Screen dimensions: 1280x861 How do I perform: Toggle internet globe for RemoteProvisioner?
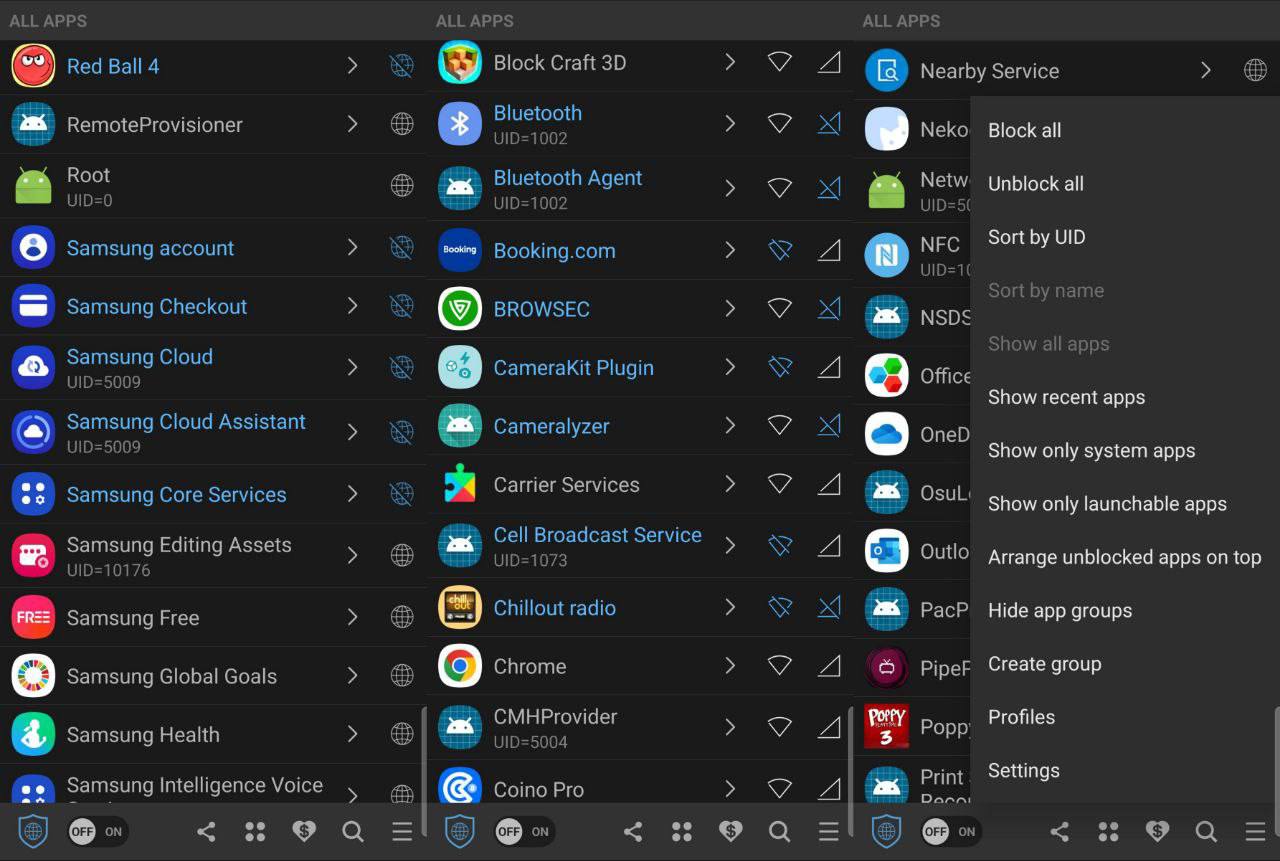402,124
